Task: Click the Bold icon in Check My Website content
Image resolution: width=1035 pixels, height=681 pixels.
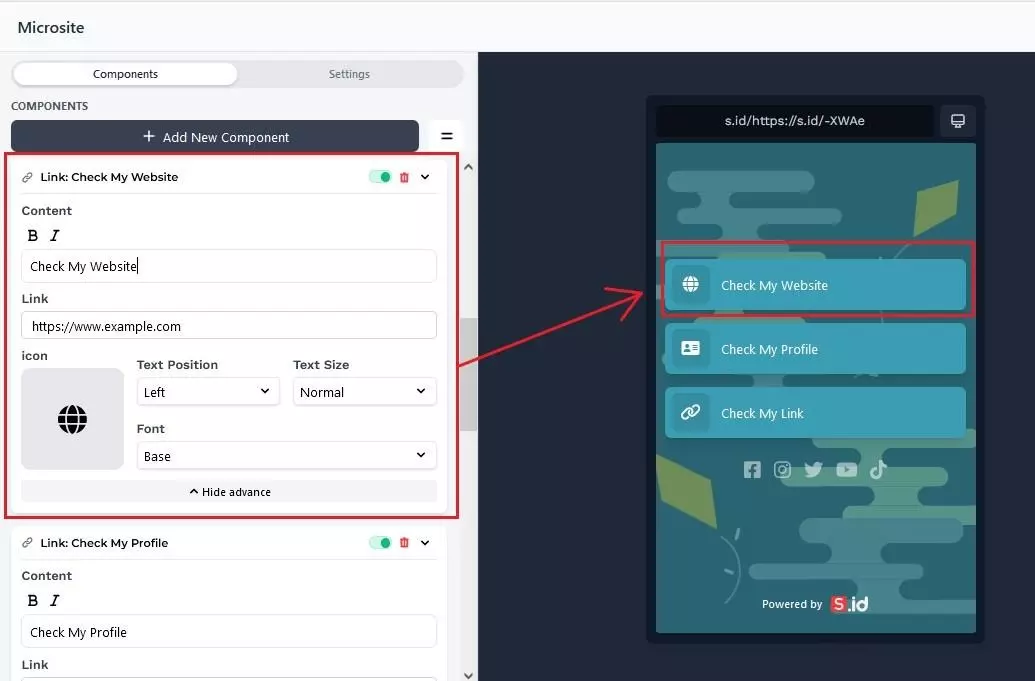Action: 32,236
